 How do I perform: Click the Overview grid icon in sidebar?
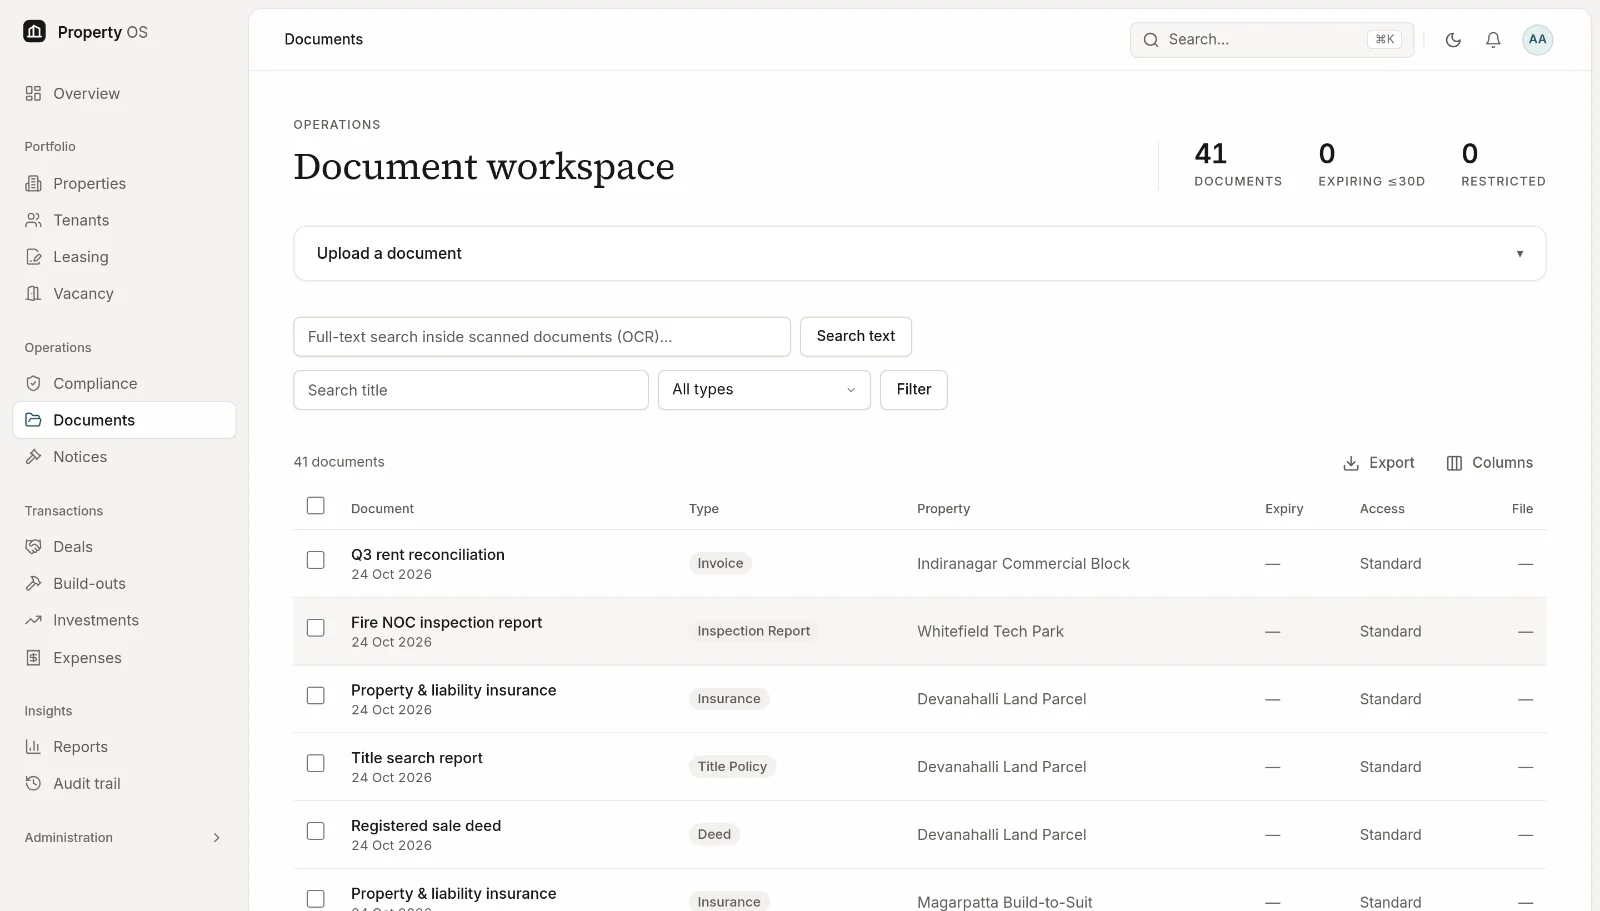click(33, 93)
